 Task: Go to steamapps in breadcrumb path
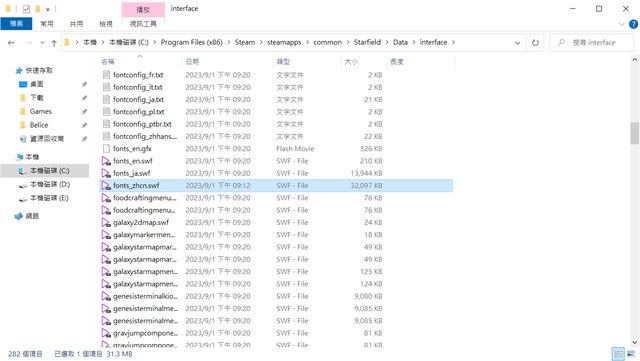pyautogui.click(x=284, y=42)
